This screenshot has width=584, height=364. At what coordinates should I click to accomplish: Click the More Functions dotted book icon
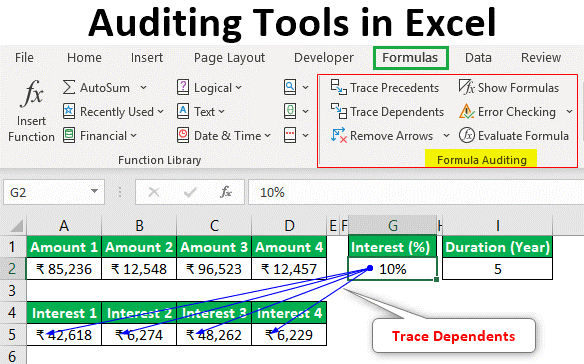click(290, 136)
